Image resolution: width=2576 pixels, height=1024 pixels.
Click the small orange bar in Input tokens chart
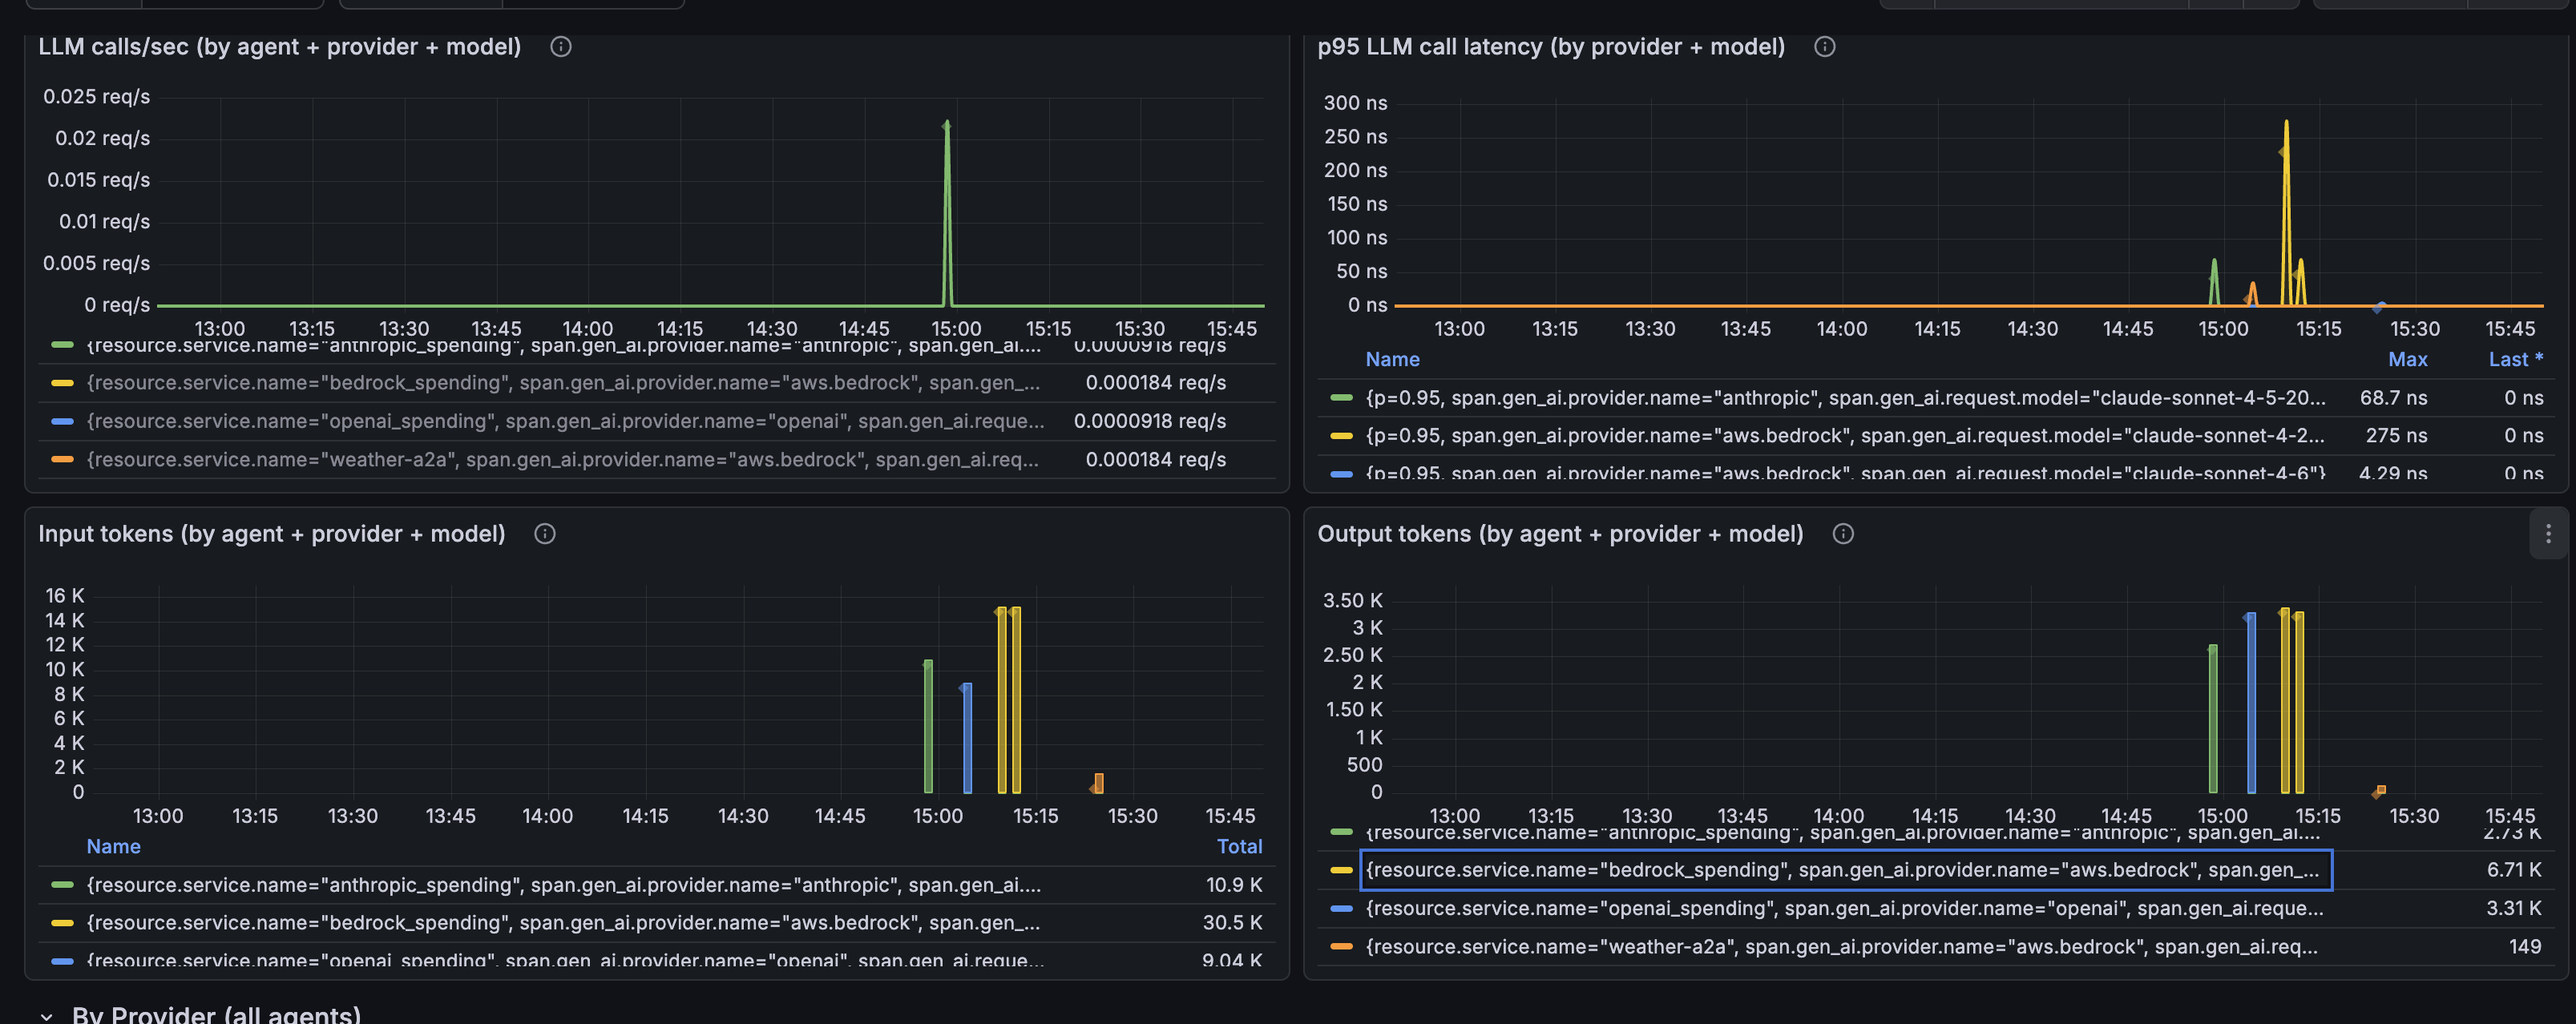[1098, 783]
